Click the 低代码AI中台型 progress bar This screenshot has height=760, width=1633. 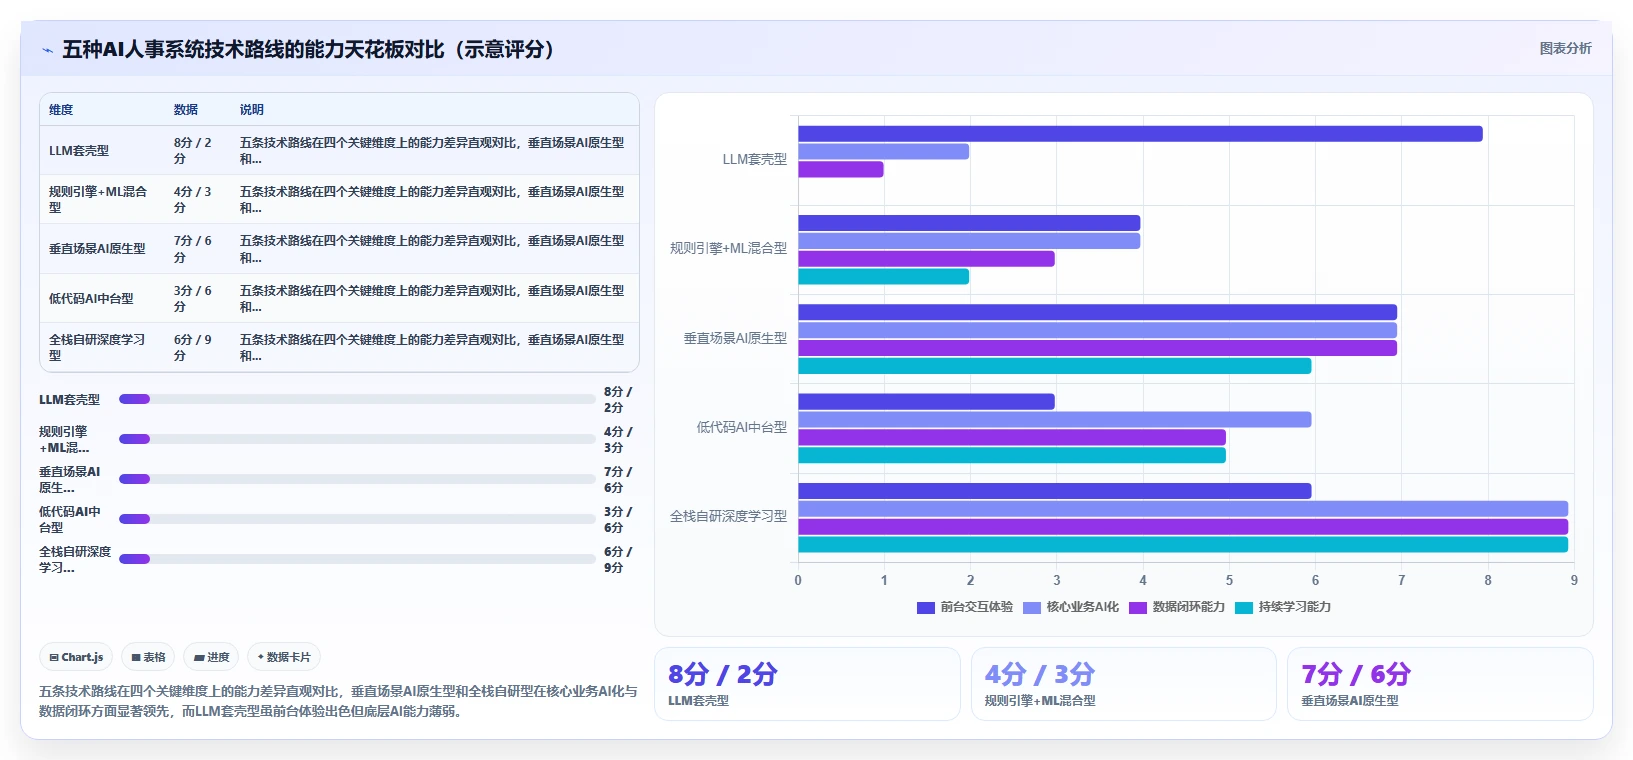[357, 519]
